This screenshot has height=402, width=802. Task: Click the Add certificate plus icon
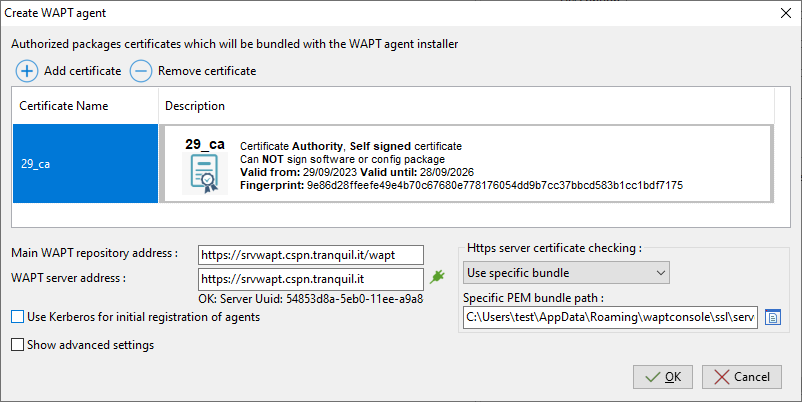(x=27, y=71)
